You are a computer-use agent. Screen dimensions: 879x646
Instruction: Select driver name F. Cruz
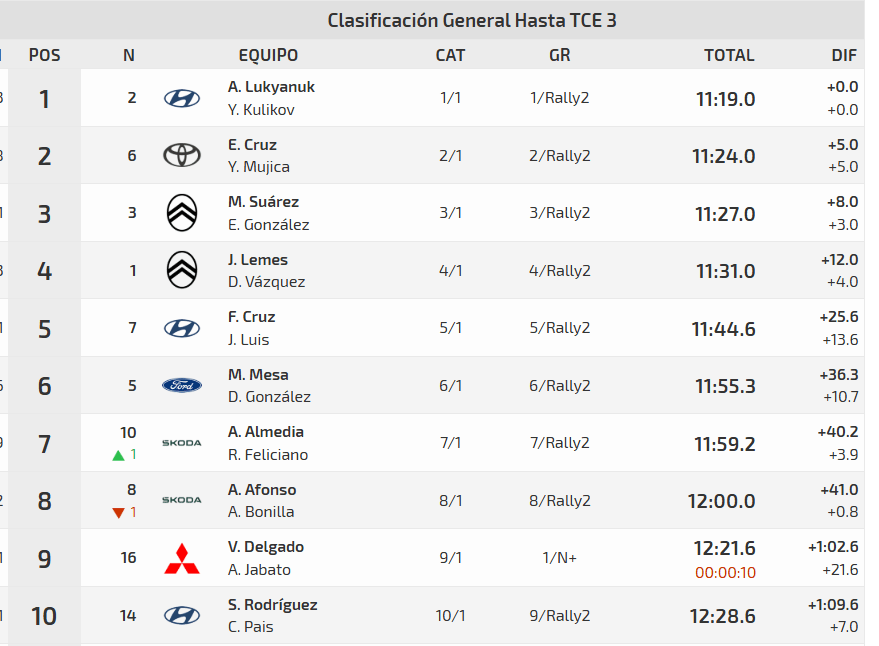click(x=251, y=317)
